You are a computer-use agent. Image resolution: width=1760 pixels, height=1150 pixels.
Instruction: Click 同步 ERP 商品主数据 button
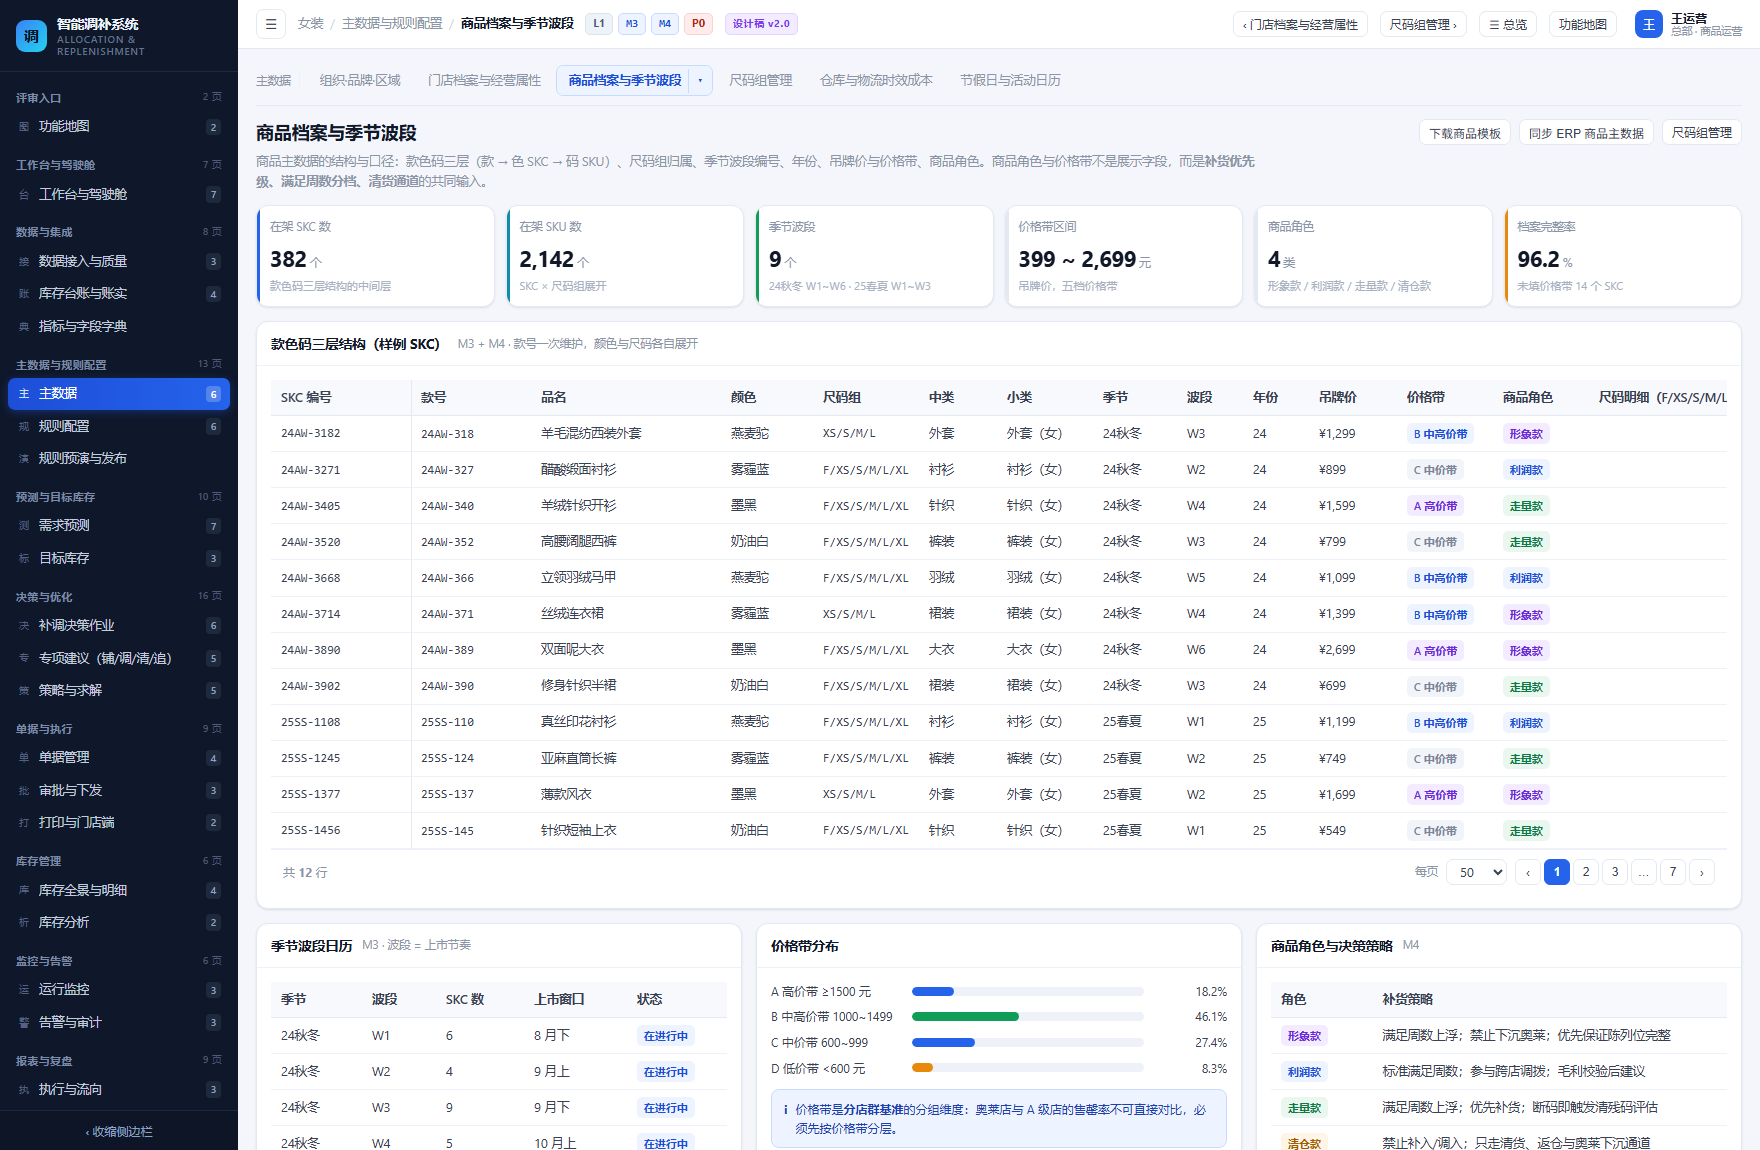[x=1586, y=133]
